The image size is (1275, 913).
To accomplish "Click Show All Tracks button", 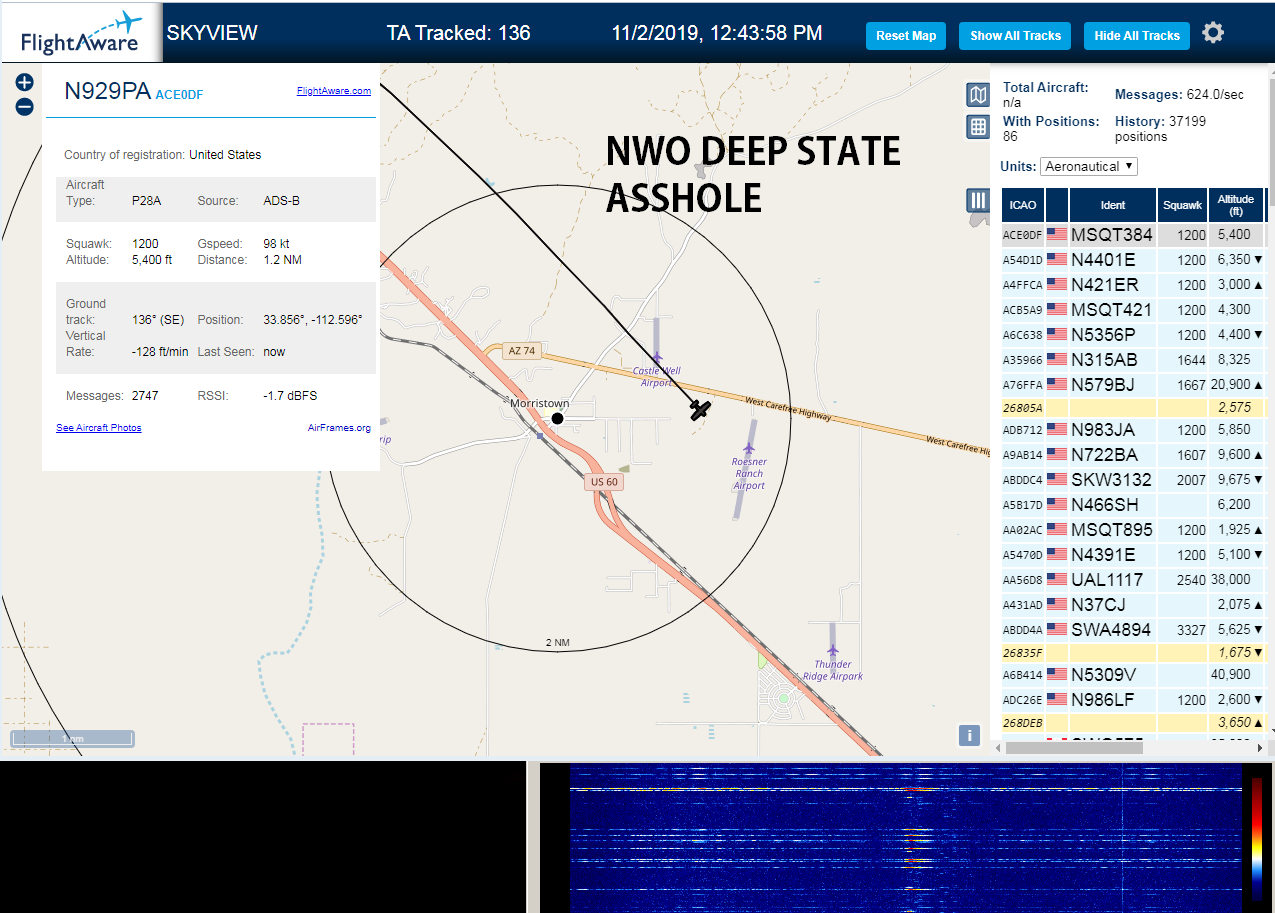I will pyautogui.click(x=1015, y=36).
